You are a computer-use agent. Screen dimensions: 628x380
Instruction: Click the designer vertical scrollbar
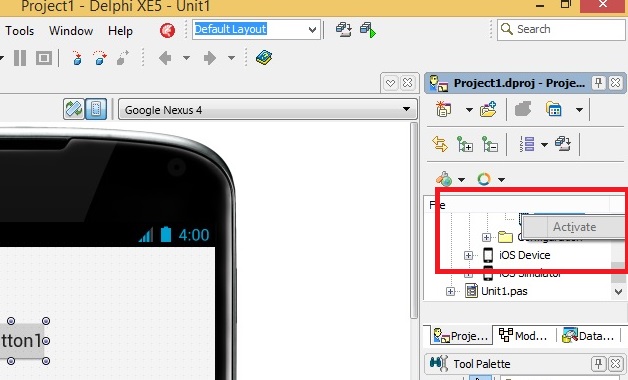point(414,220)
